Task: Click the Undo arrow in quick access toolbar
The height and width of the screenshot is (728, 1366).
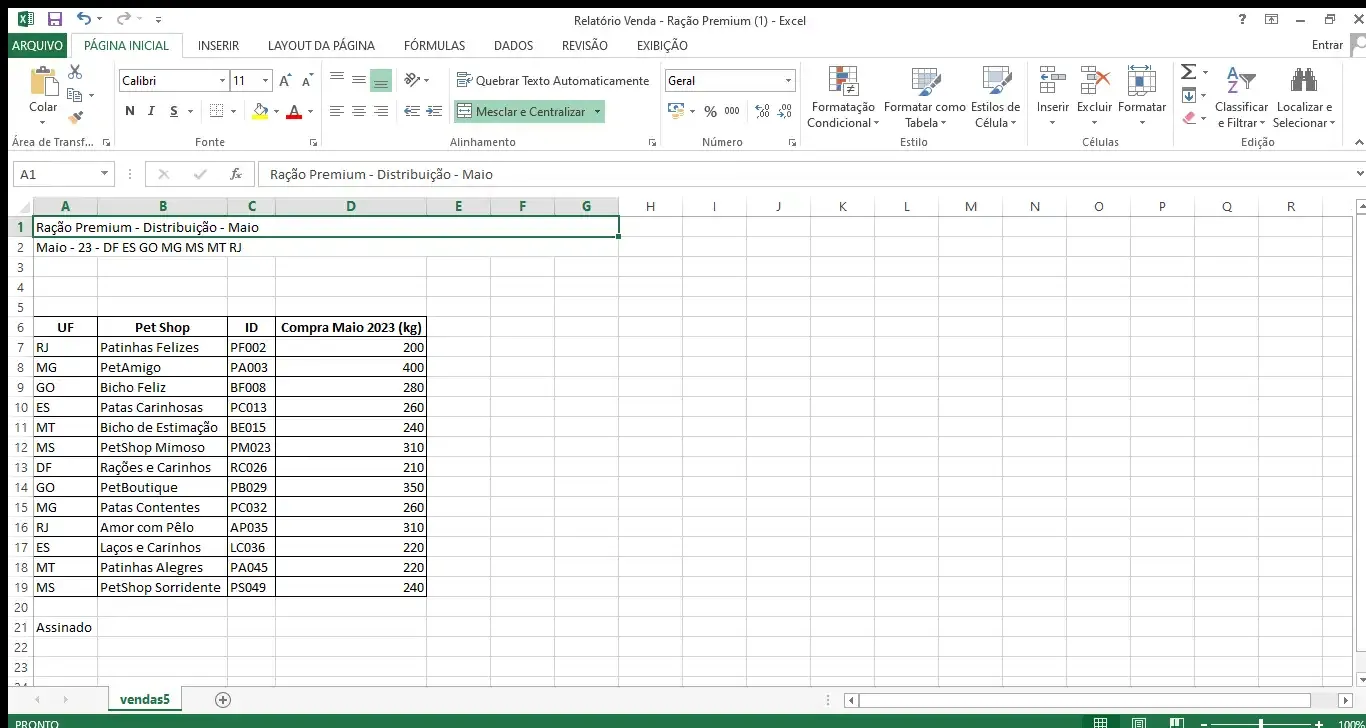Action: tap(84, 19)
